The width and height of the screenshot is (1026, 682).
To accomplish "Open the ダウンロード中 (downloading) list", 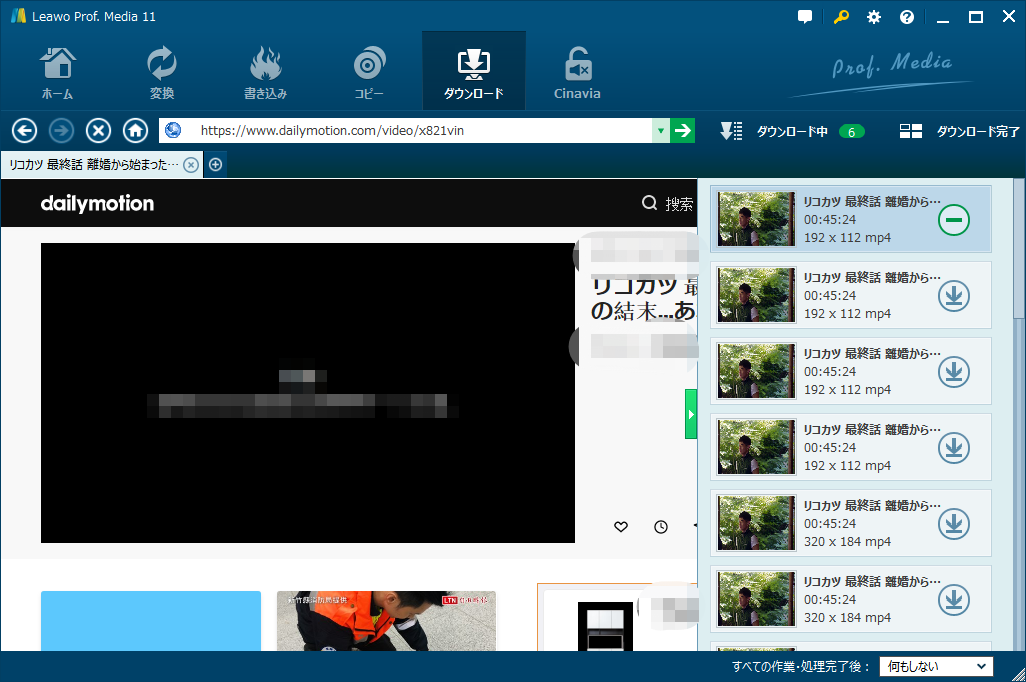I will click(x=792, y=132).
